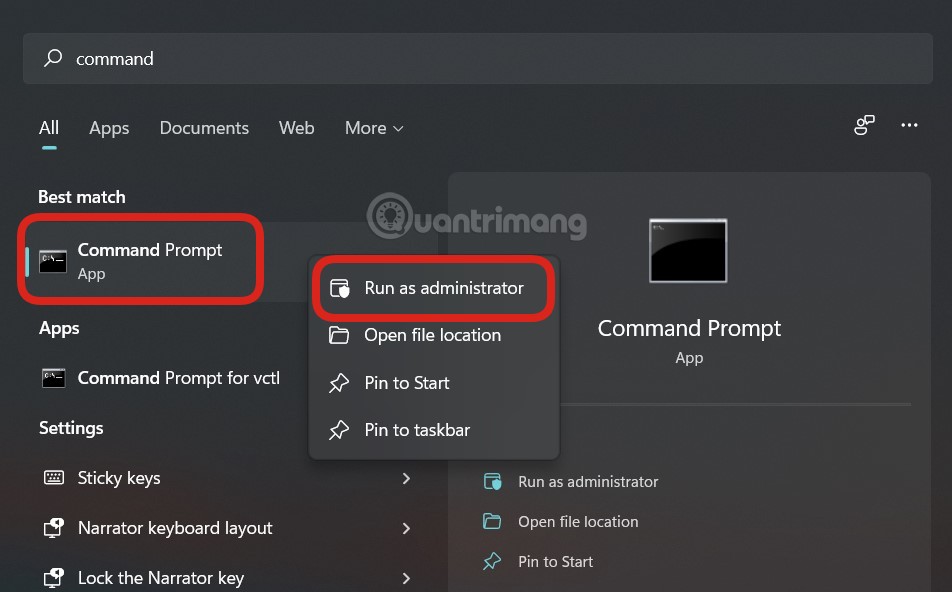Switch to the Web tab
The width and height of the screenshot is (952, 592).
[x=296, y=128]
